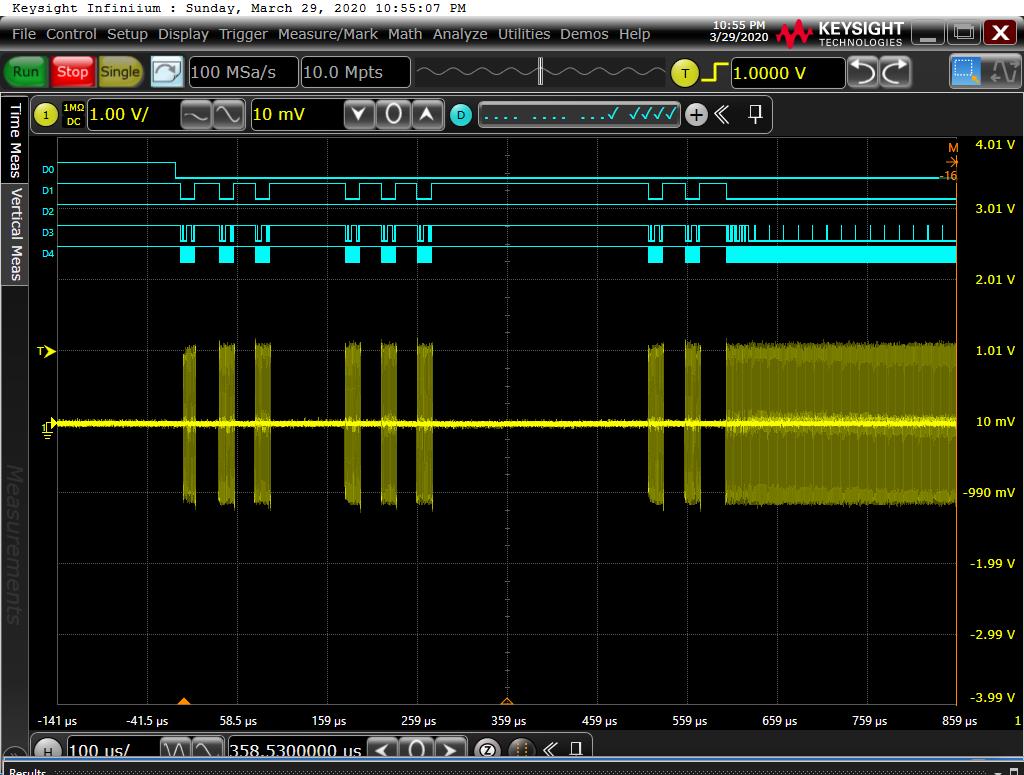Add a channel with the plus icon
The width and height of the screenshot is (1024, 775).
pyautogui.click(x=695, y=115)
